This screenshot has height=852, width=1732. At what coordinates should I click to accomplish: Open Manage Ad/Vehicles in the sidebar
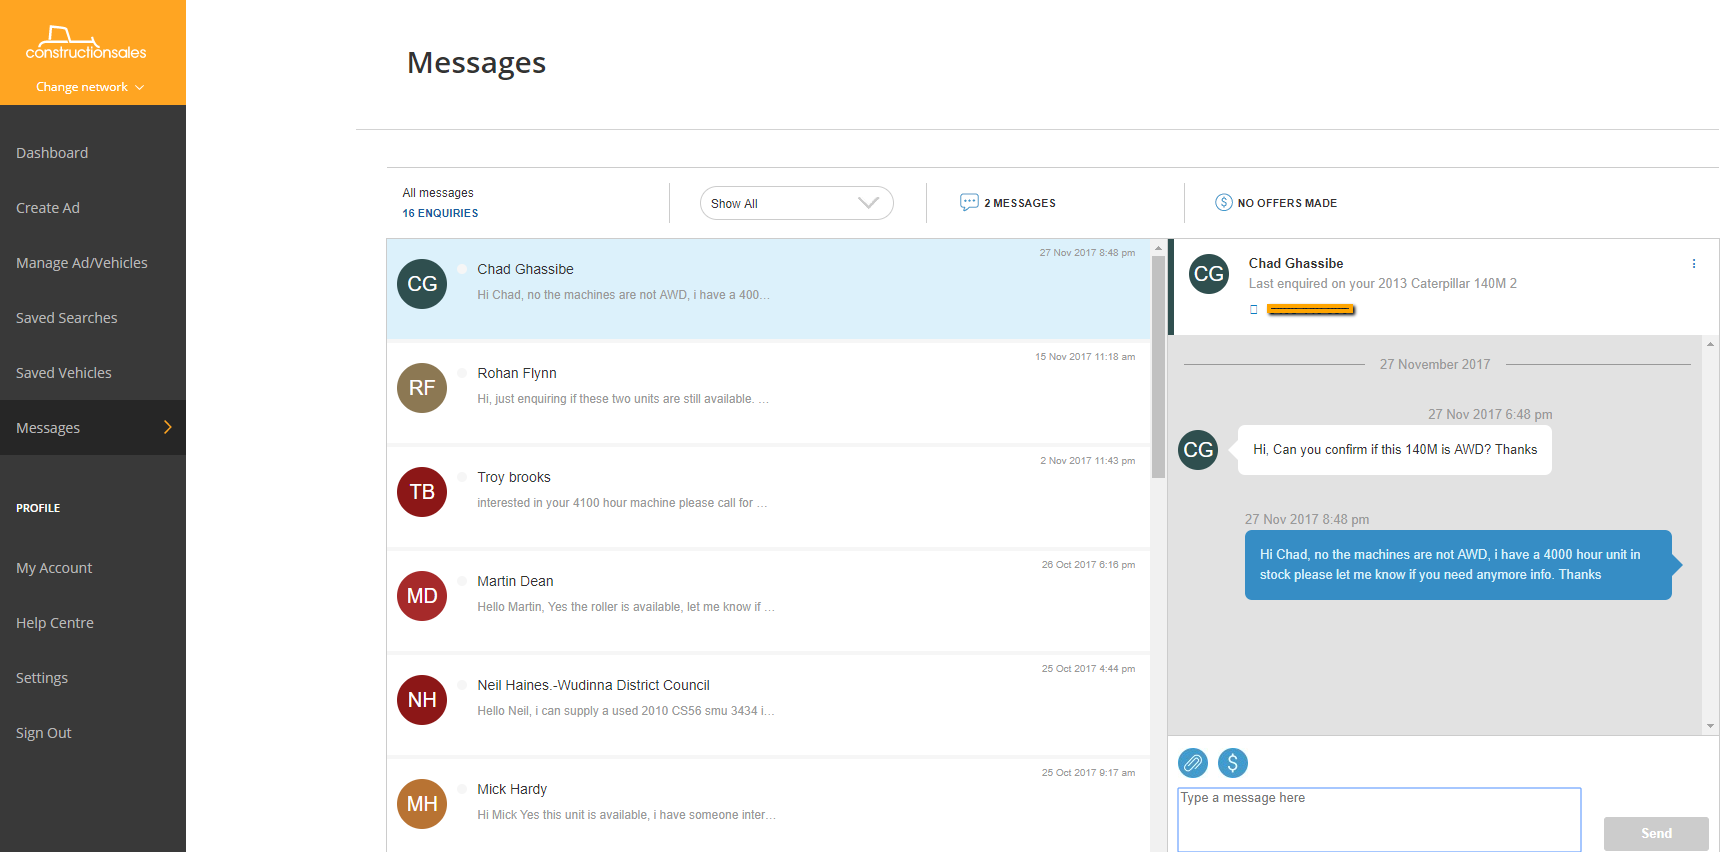tap(82, 263)
